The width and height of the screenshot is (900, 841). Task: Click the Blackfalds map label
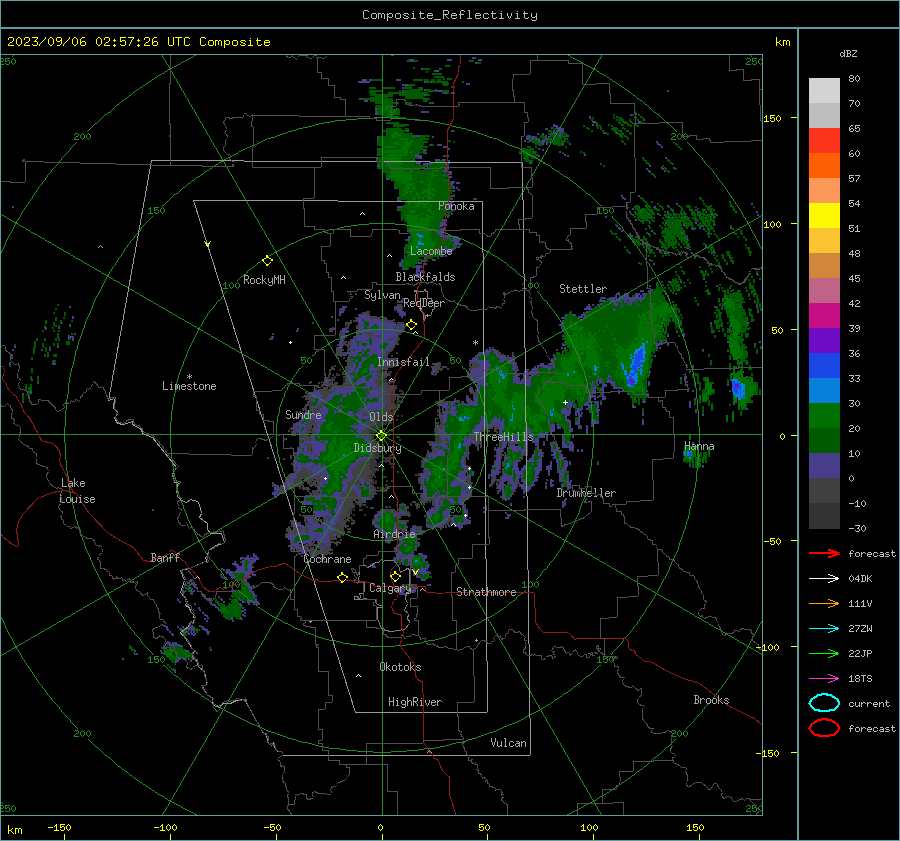pos(425,277)
